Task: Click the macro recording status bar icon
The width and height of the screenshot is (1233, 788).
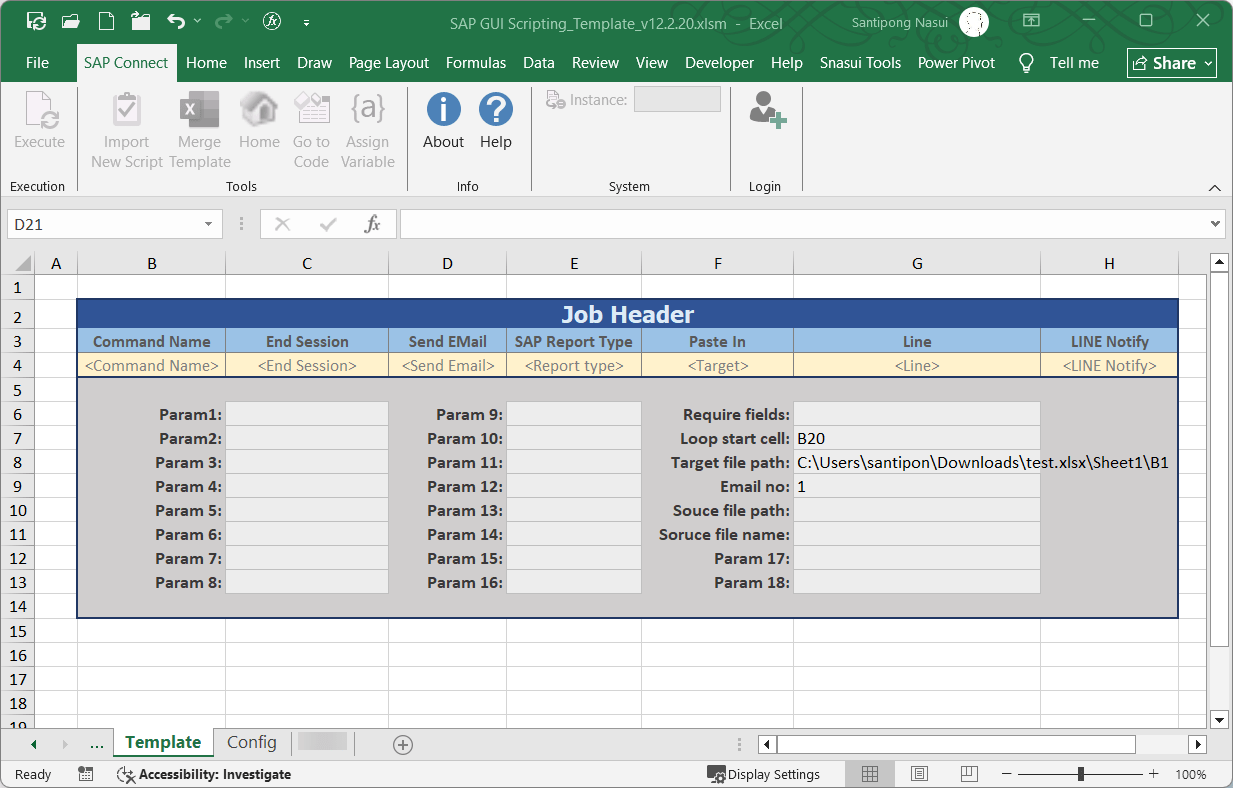Action: [86, 774]
